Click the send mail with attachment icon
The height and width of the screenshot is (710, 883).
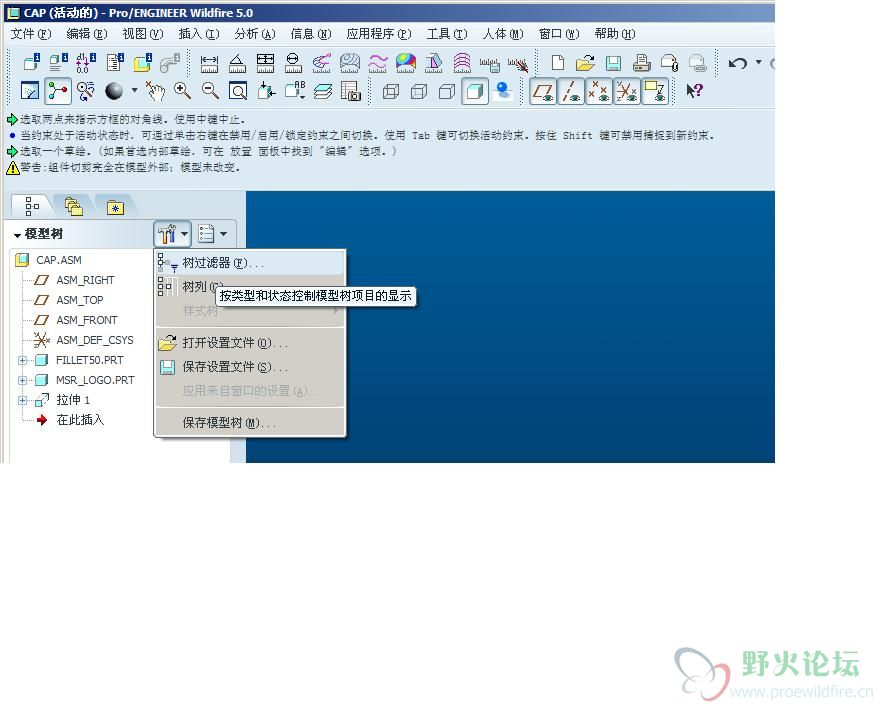coord(669,63)
